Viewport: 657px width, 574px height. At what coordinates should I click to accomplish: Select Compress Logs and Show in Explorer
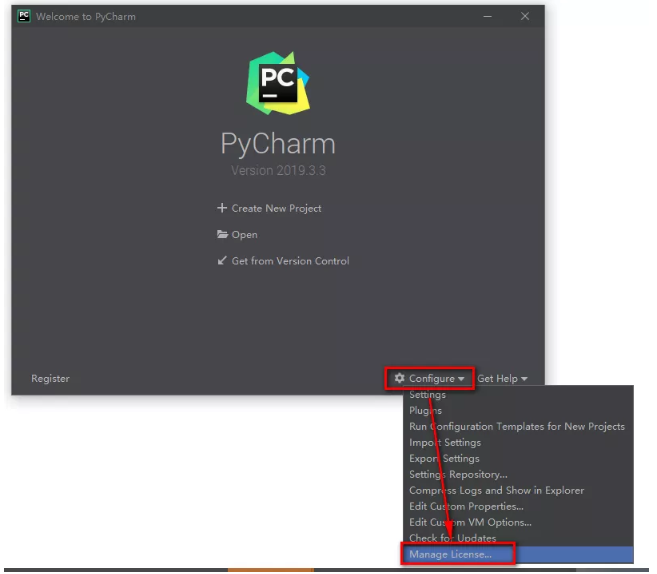coord(518,490)
